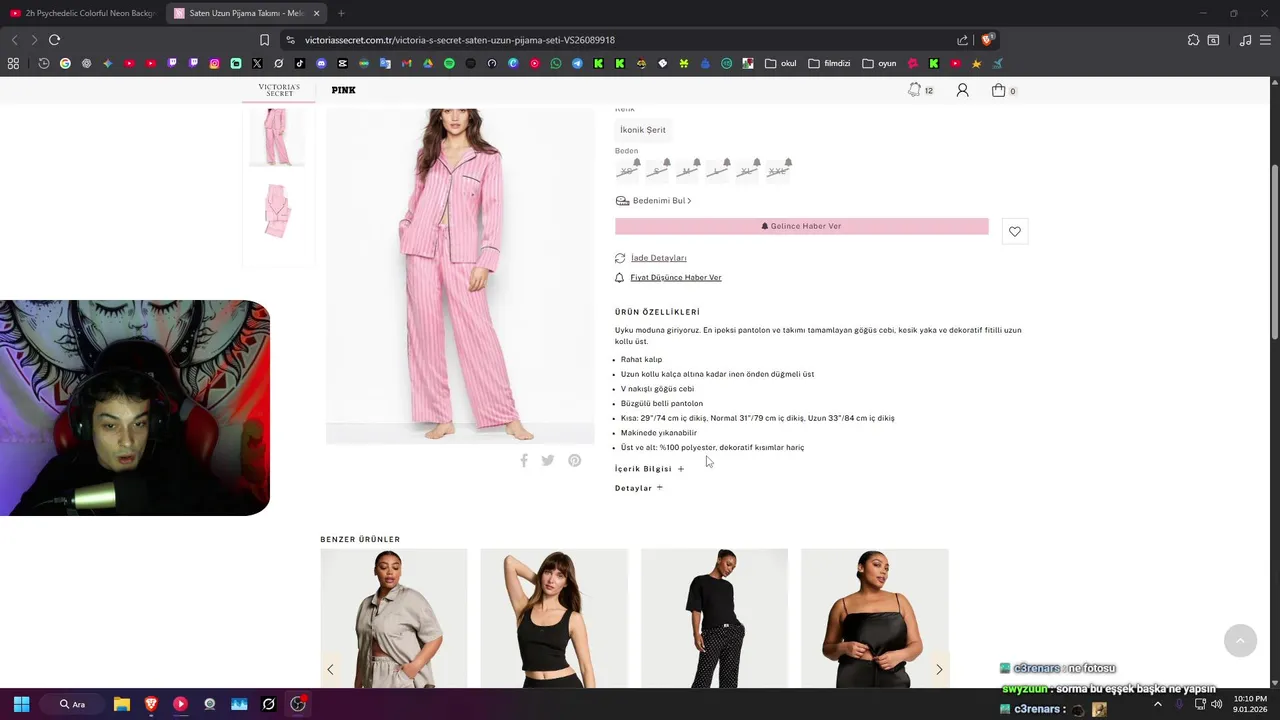Switch to the Psychedelic Colorful Neon tab
This screenshot has height=720, width=1280.
point(82,13)
